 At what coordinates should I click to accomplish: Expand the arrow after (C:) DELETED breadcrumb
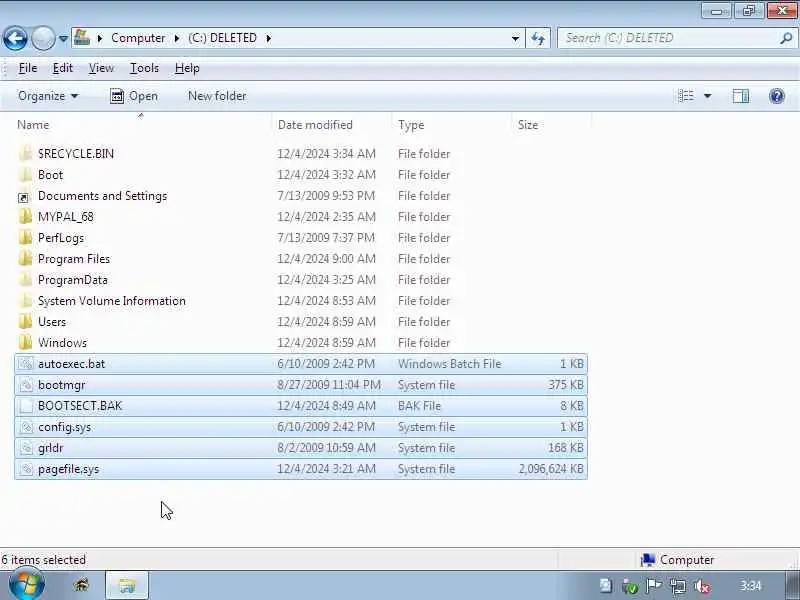pos(268,38)
